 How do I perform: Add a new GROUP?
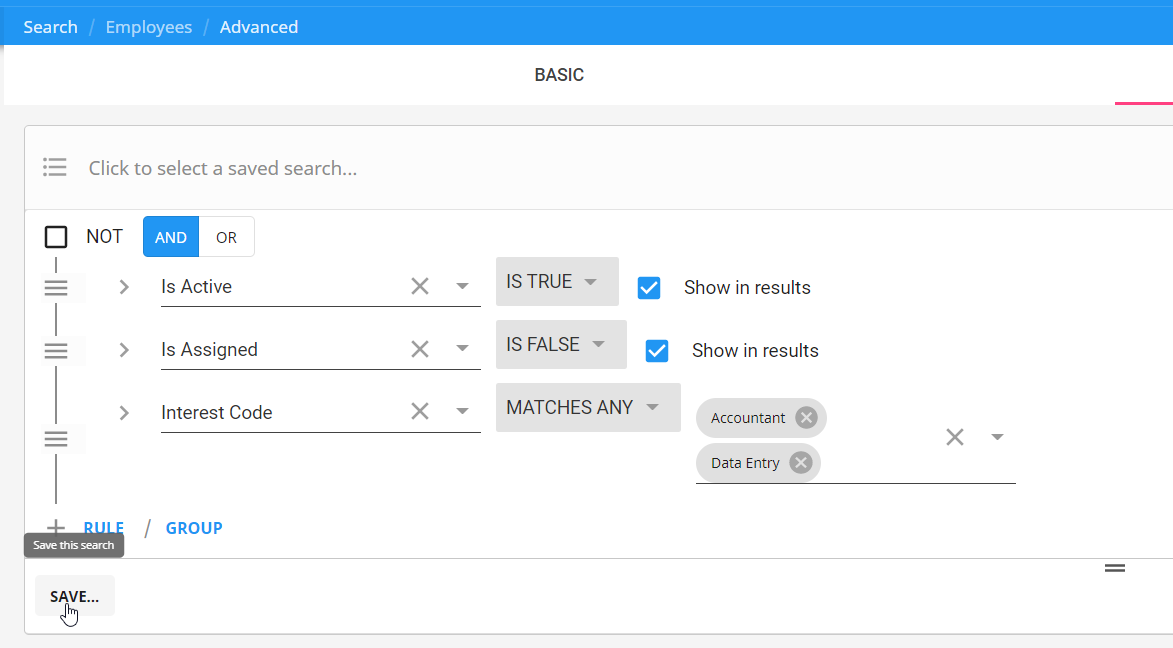coord(194,528)
